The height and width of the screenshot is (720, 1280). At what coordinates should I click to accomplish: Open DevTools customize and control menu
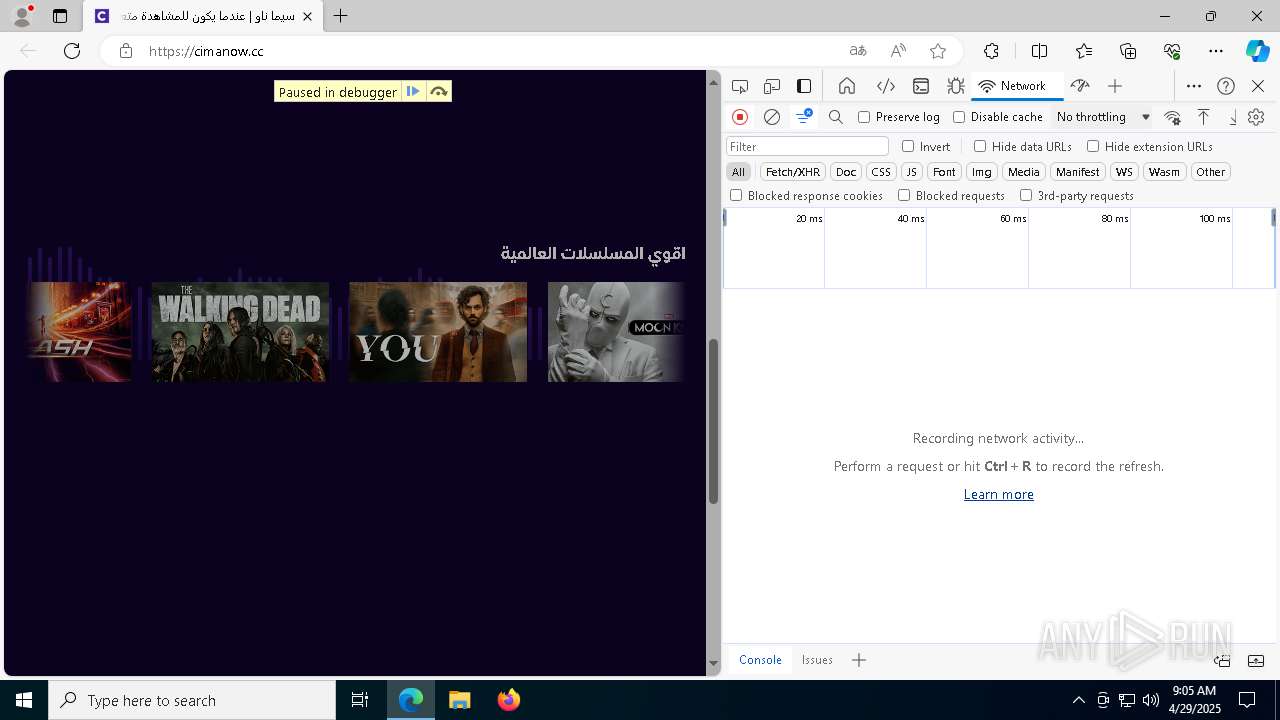point(1194,86)
